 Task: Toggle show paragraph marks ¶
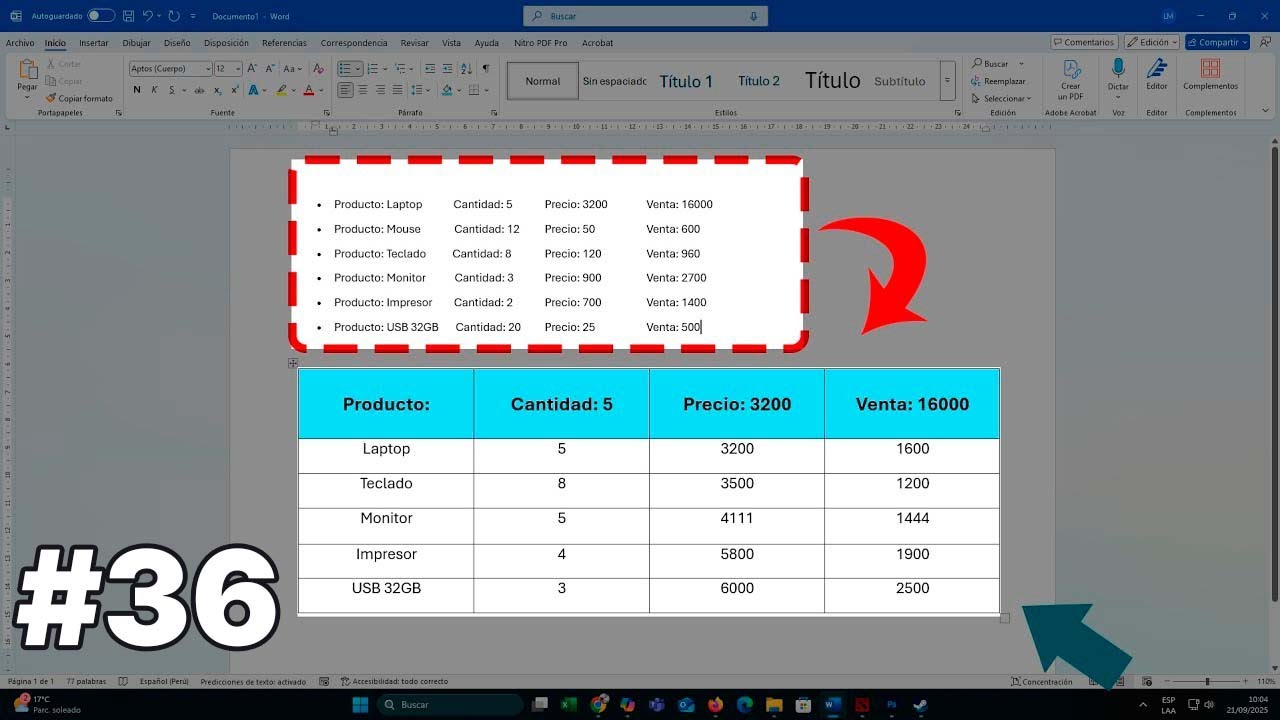pyautogui.click(x=486, y=69)
